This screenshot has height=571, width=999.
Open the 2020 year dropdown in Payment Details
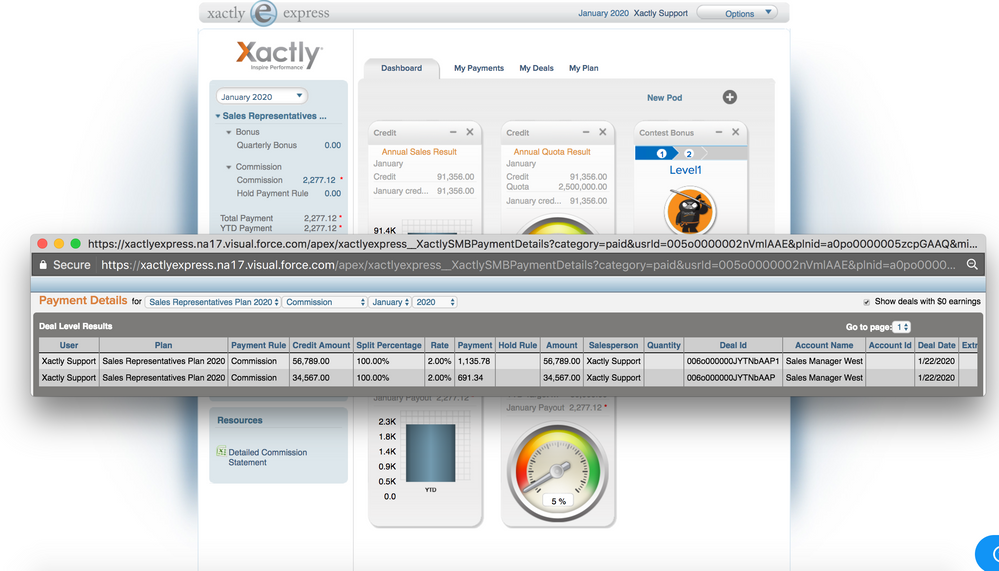tap(435, 302)
